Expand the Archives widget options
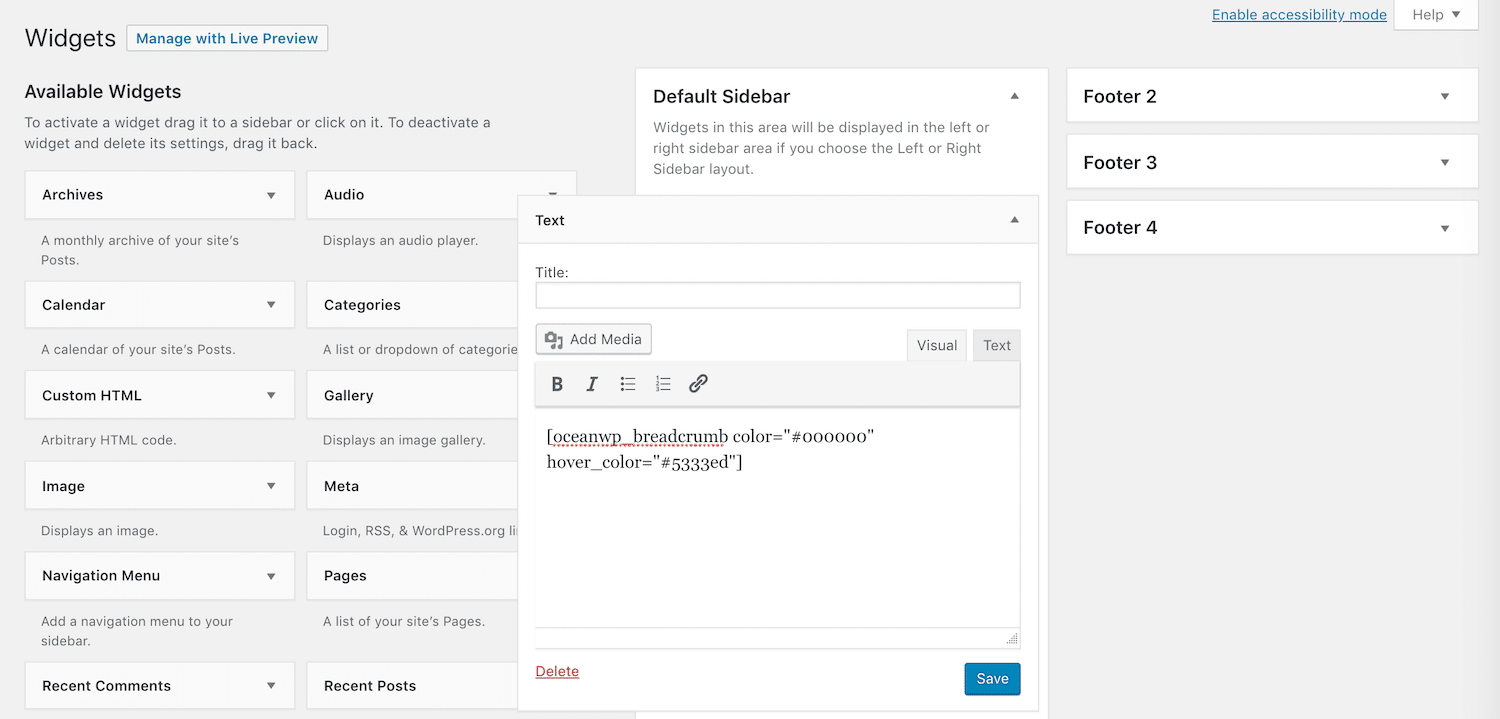1500x719 pixels. click(x=271, y=195)
